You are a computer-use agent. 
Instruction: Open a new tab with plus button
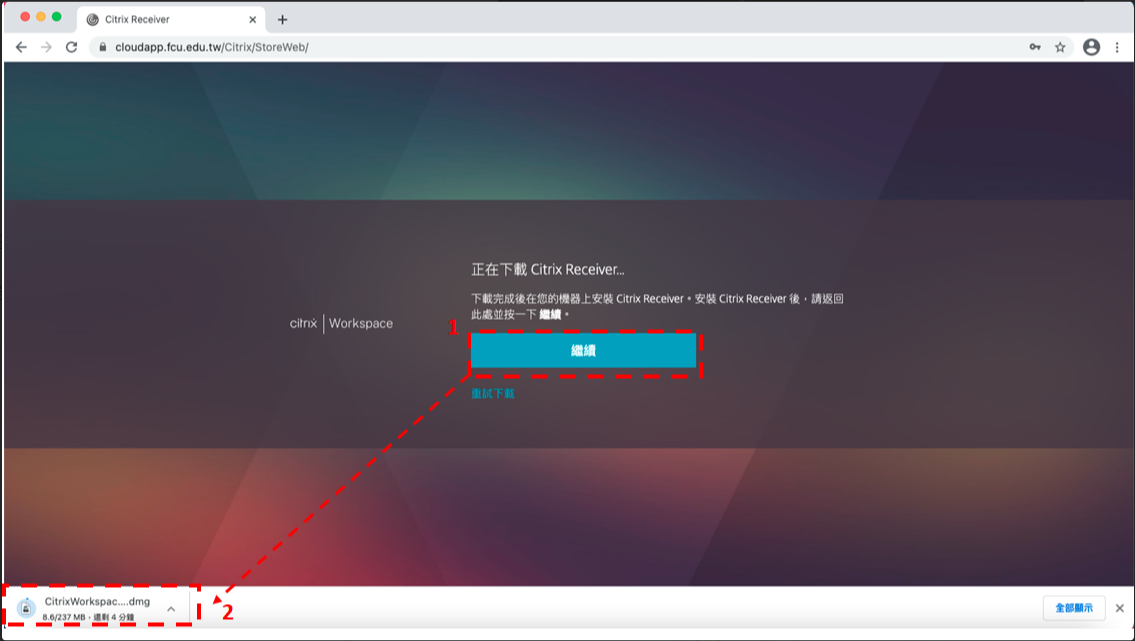point(282,20)
